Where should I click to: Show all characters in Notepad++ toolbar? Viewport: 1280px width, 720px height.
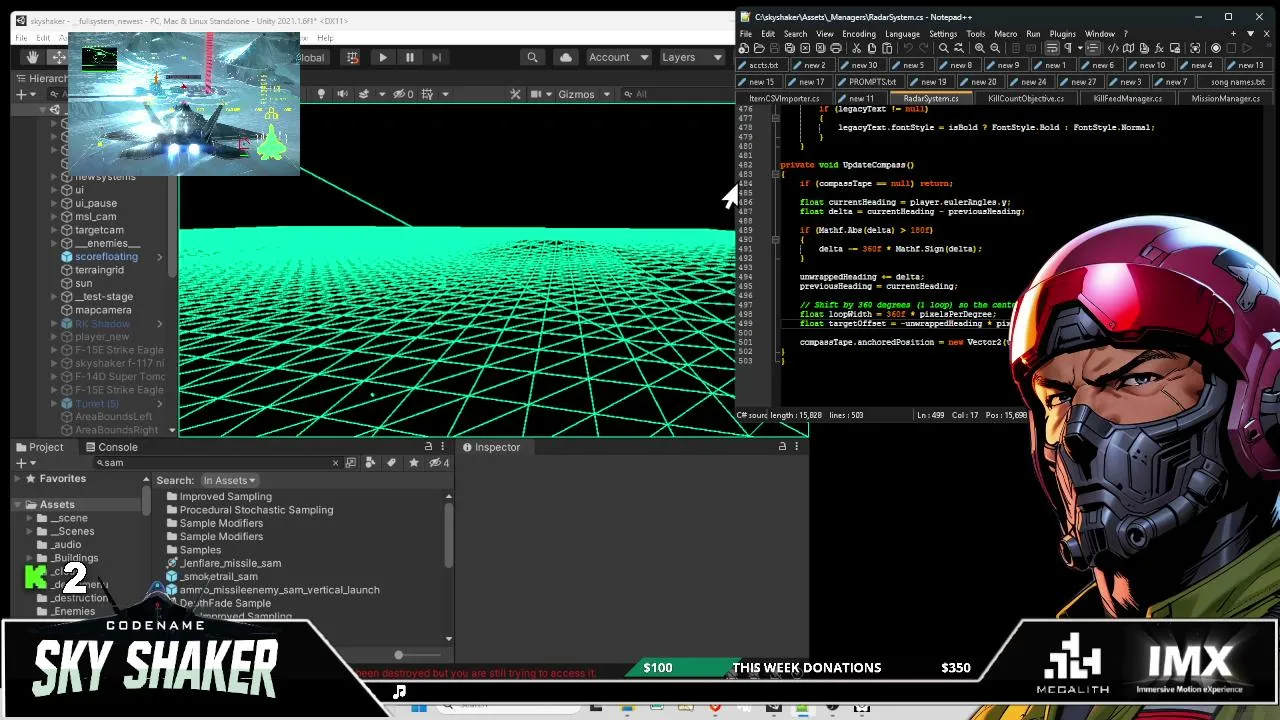point(1067,49)
